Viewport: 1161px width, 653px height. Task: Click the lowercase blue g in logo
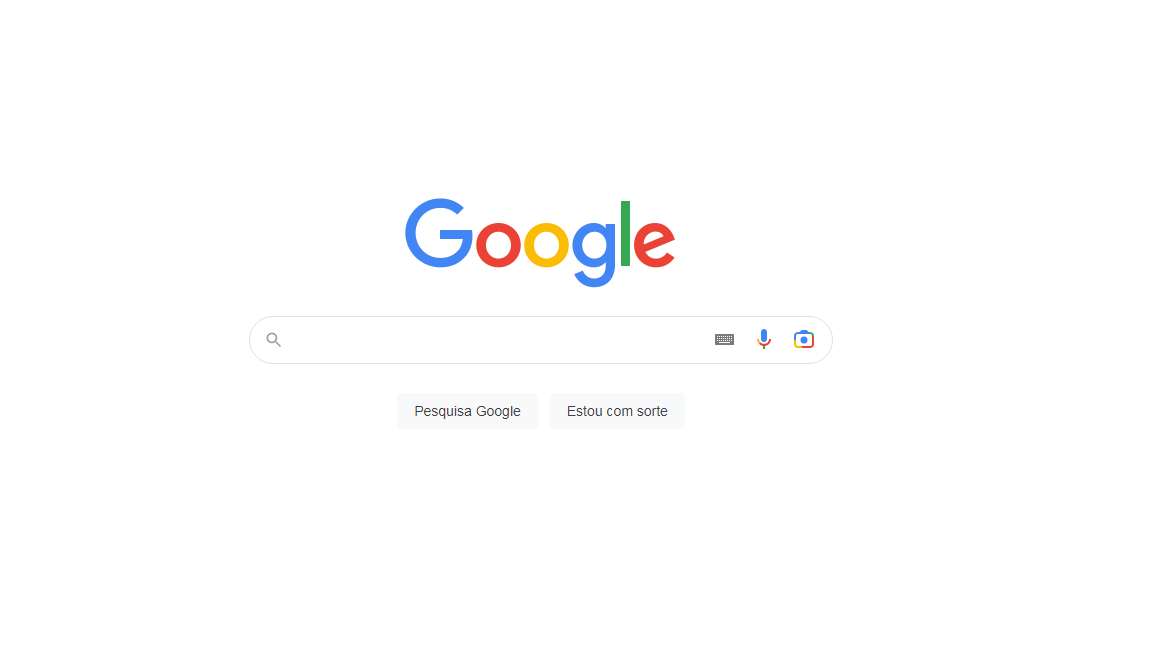pyautogui.click(x=594, y=254)
